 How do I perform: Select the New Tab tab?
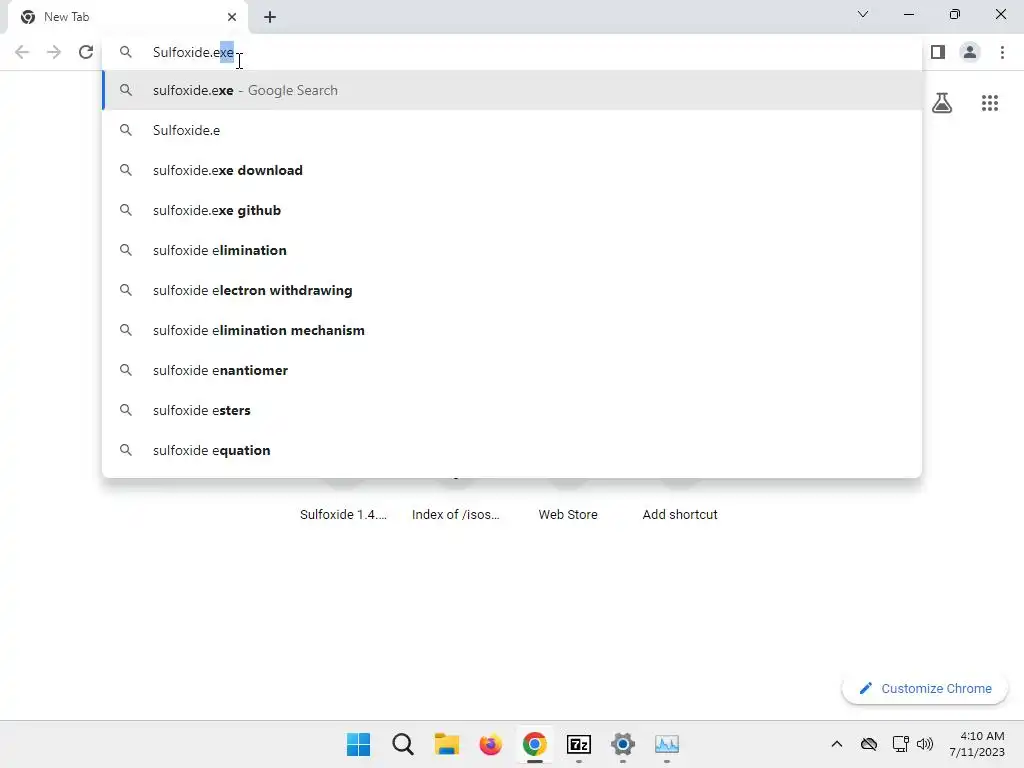click(128, 17)
